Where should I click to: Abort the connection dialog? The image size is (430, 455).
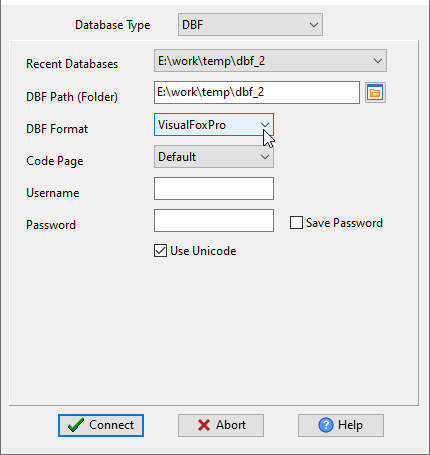[221, 425]
